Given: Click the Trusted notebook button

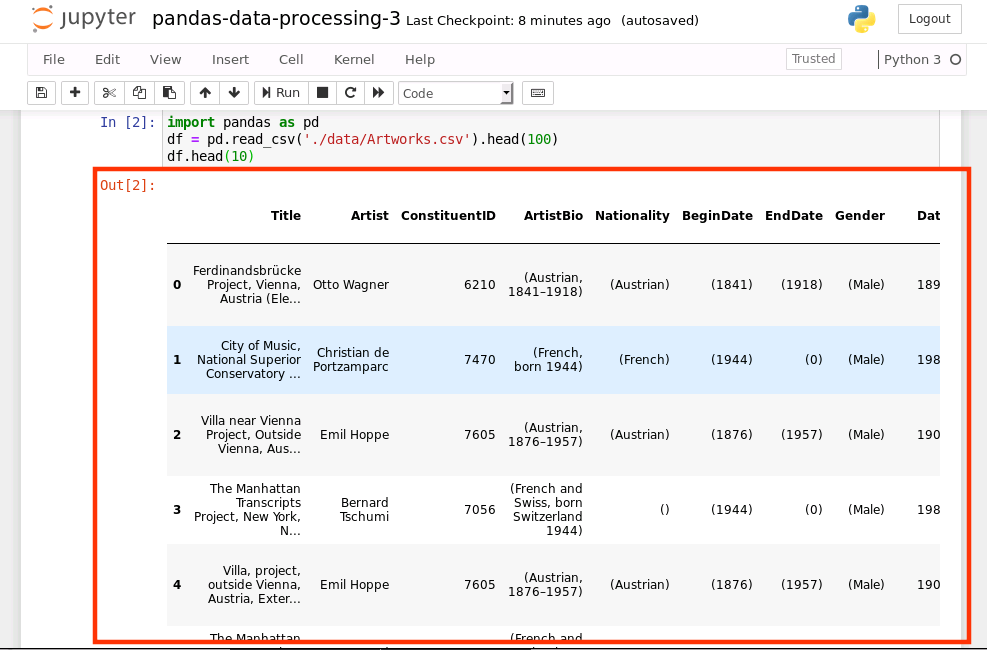Looking at the screenshot, I should click(813, 59).
